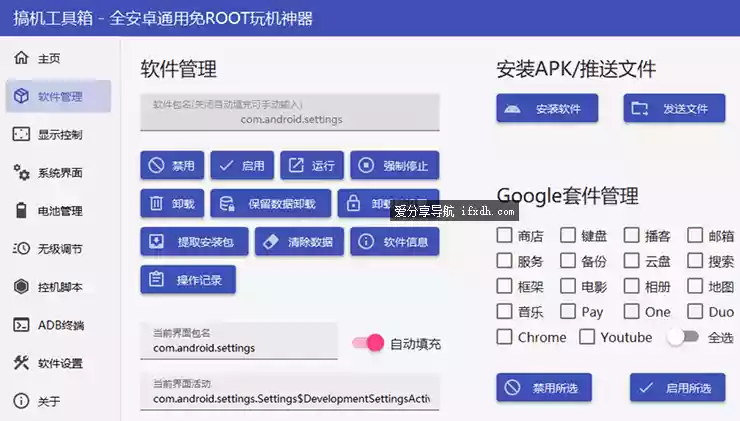
Task: Check the 相册 checkbox
Action: click(x=631, y=286)
